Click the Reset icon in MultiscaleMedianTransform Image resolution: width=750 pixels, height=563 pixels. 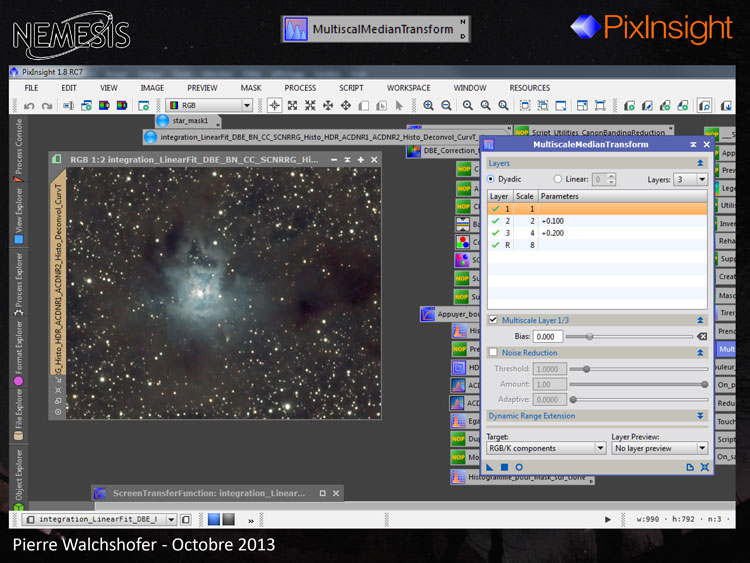coord(705,467)
